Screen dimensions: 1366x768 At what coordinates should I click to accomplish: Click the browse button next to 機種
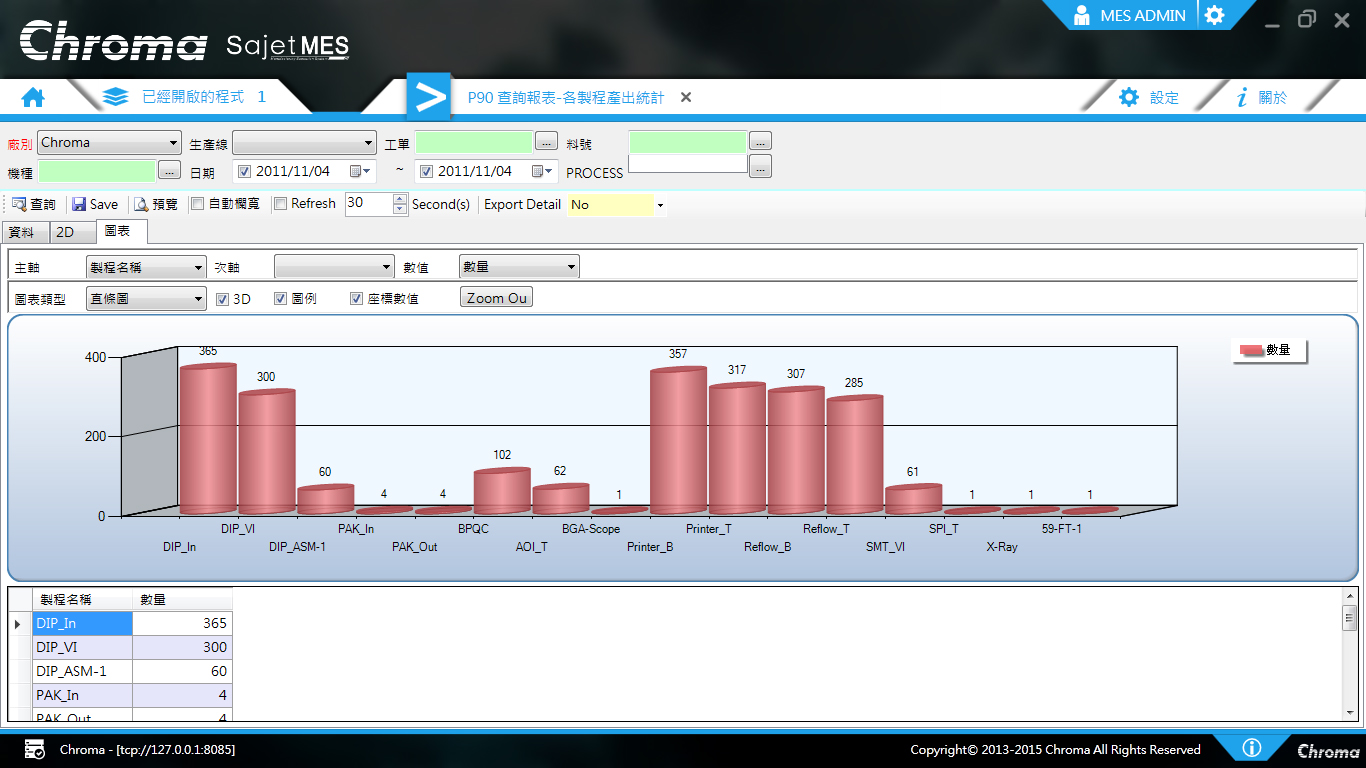click(x=170, y=171)
